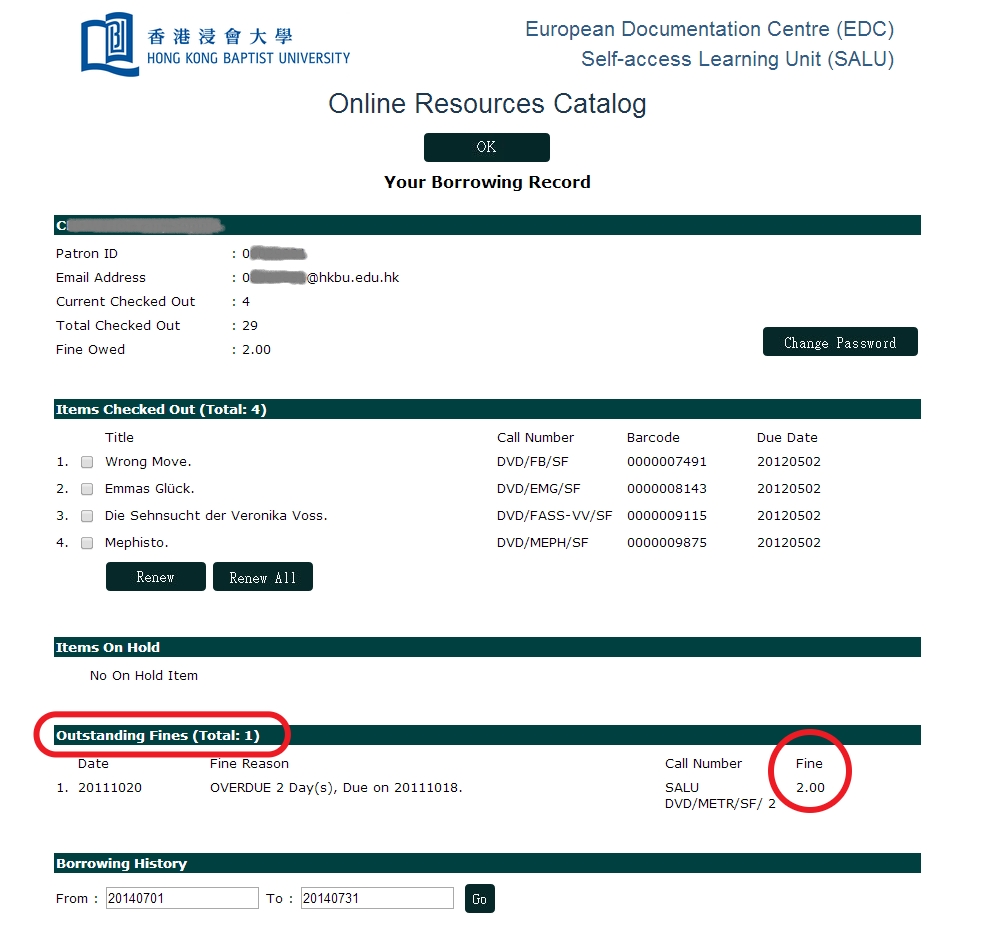Click the European Documentation Centre heading
The image size is (1000, 927).
pyautogui.click(x=709, y=29)
